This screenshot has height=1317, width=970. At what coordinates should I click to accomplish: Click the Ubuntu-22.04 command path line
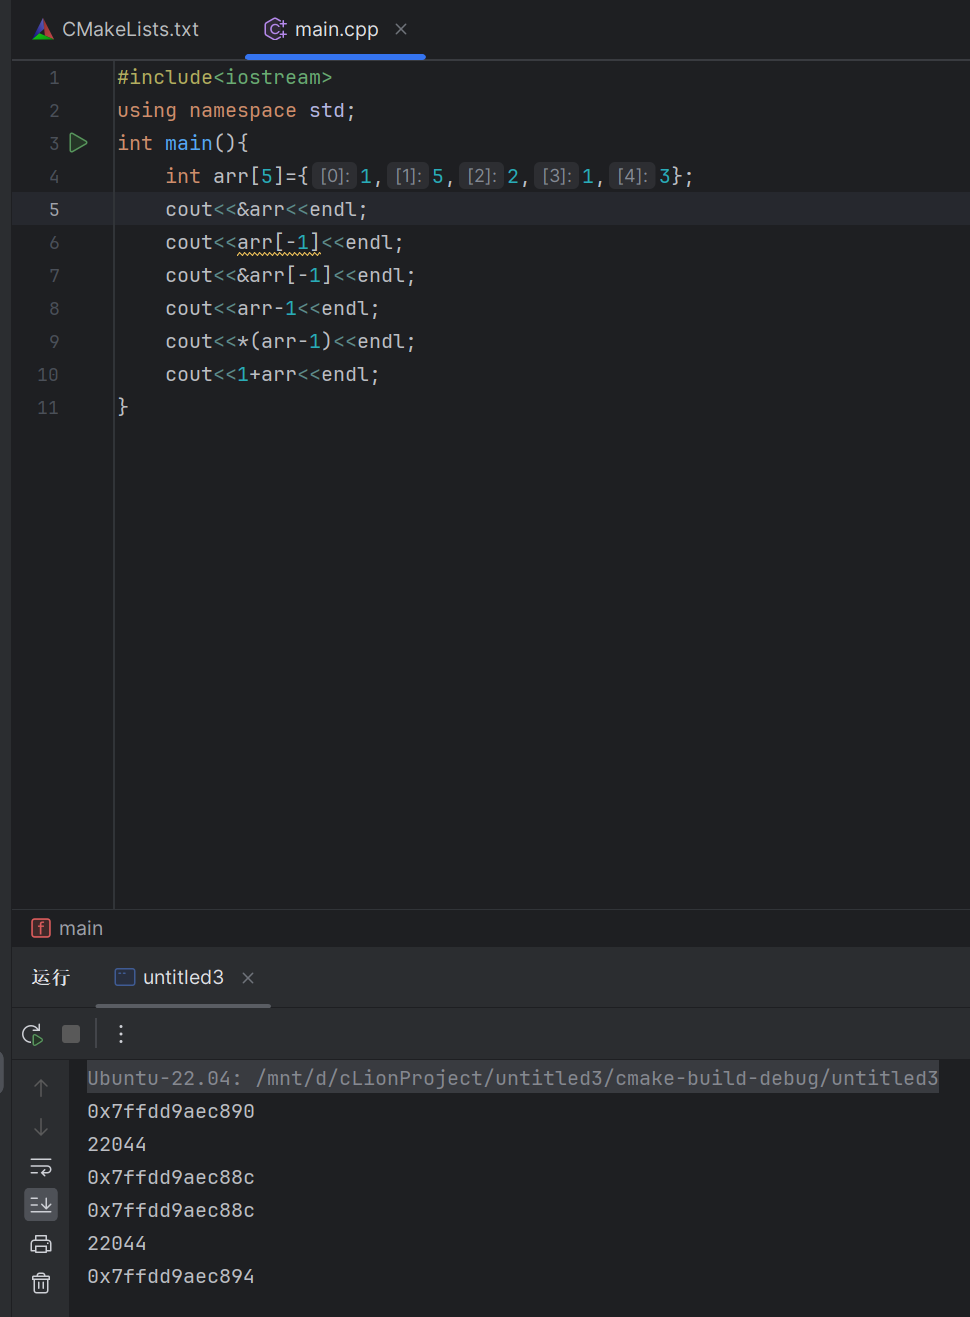tap(513, 1078)
